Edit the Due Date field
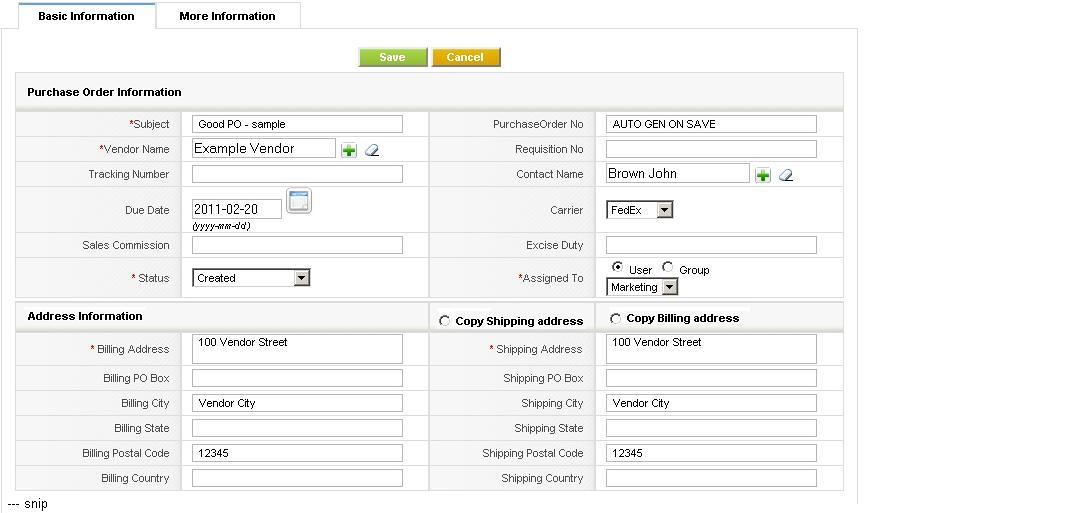The image size is (1075, 513). pyautogui.click(x=237, y=209)
